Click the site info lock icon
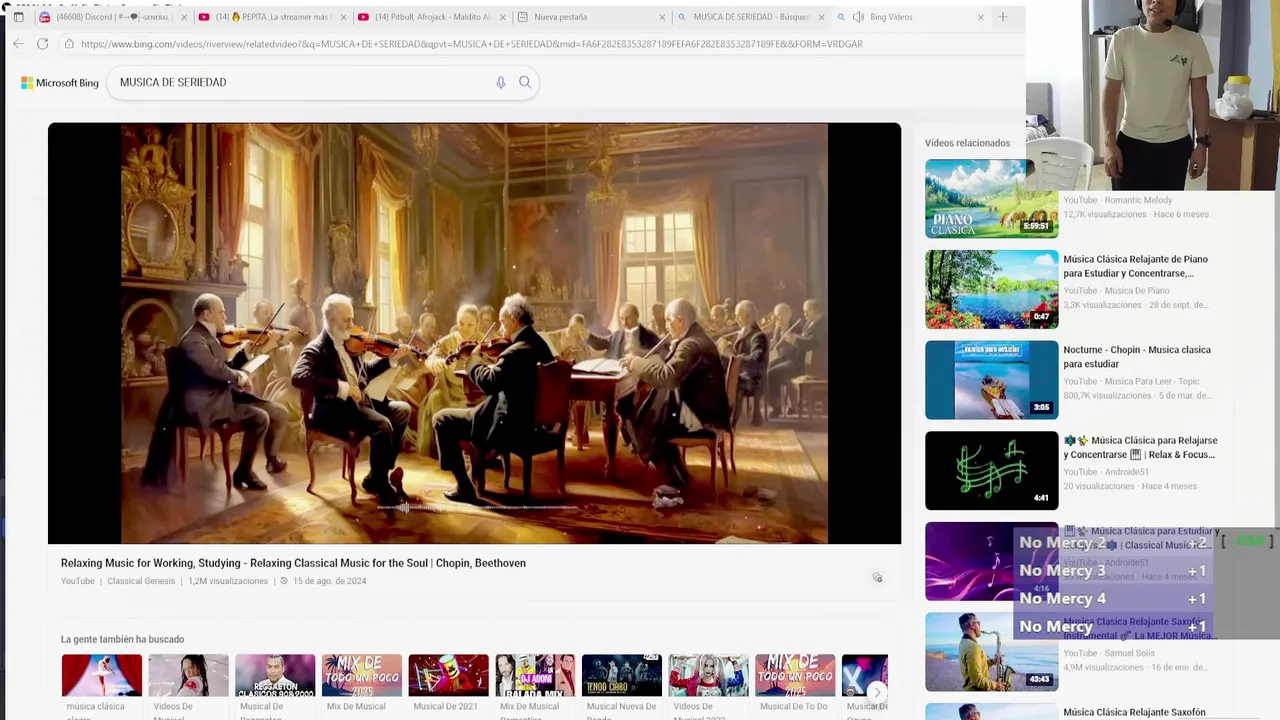This screenshot has width=1280, height=720. [x=68, y=44]
